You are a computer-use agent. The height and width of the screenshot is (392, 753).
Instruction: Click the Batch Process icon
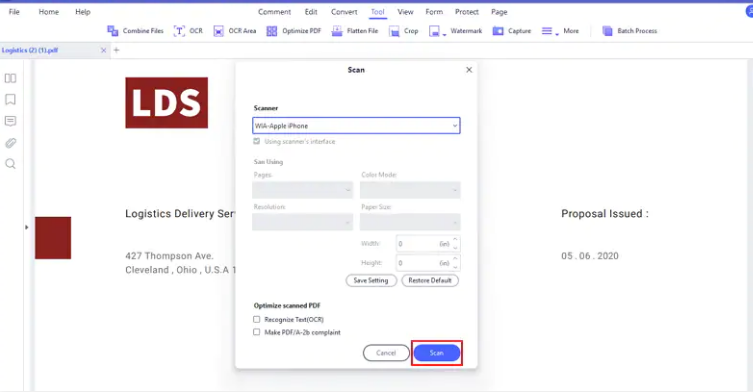point(607,31)
